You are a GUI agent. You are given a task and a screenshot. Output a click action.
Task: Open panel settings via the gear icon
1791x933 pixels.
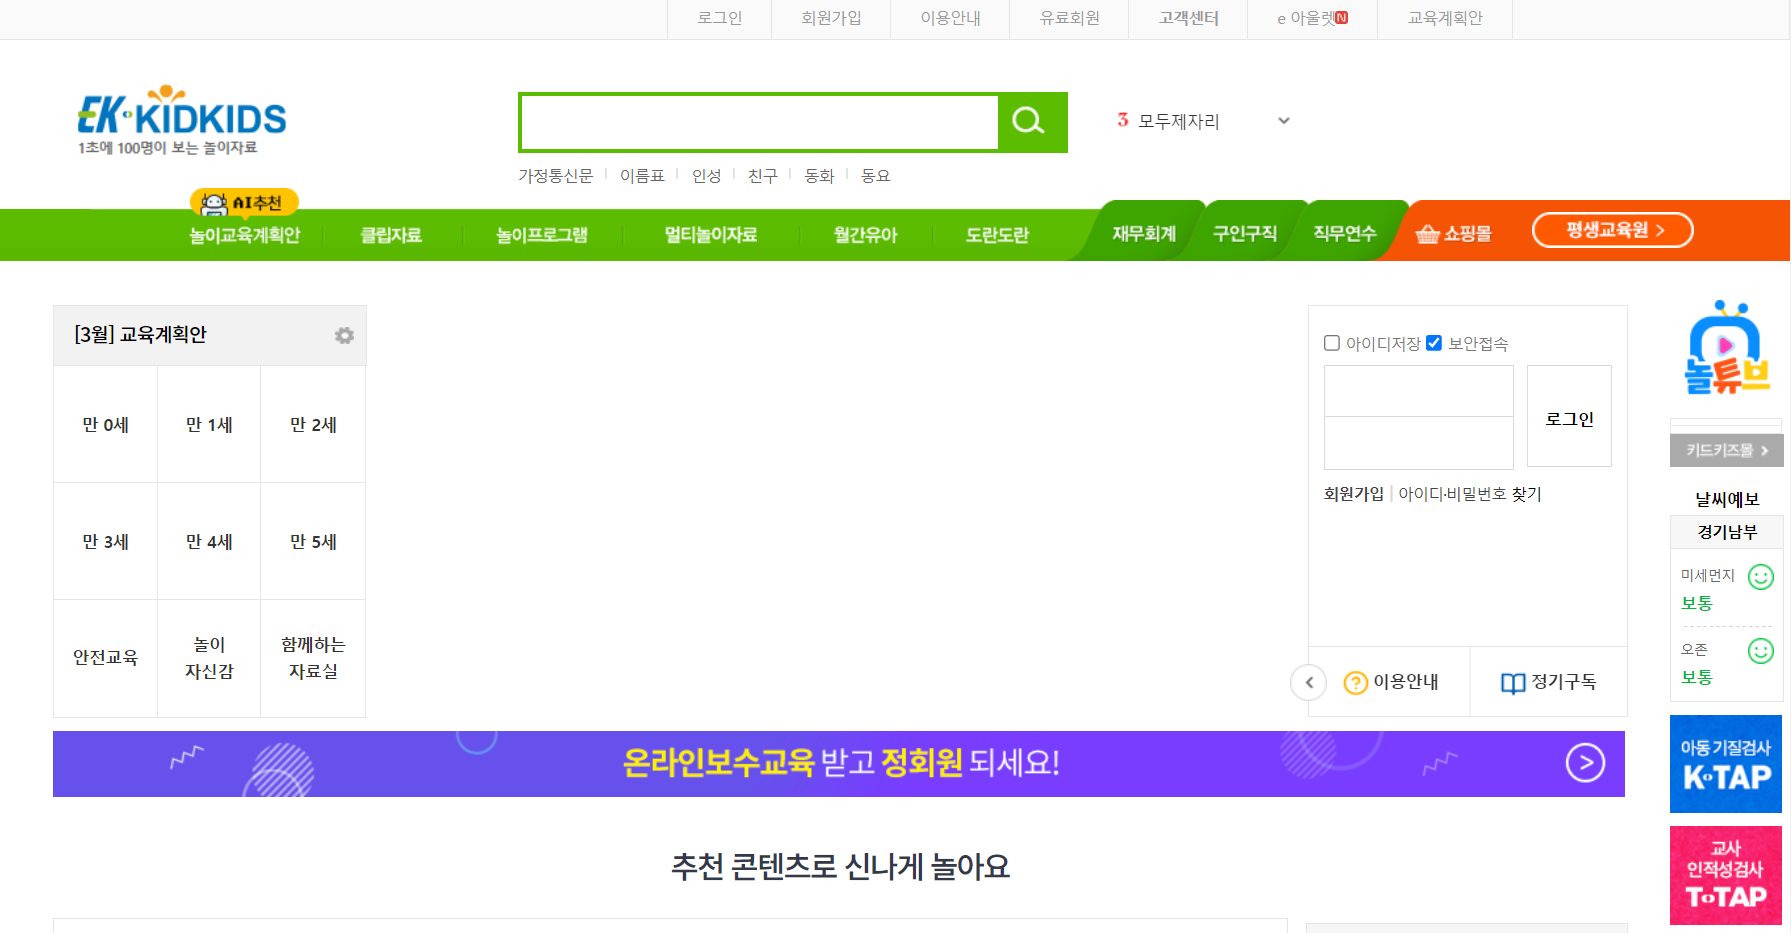(x=344, y=335)
